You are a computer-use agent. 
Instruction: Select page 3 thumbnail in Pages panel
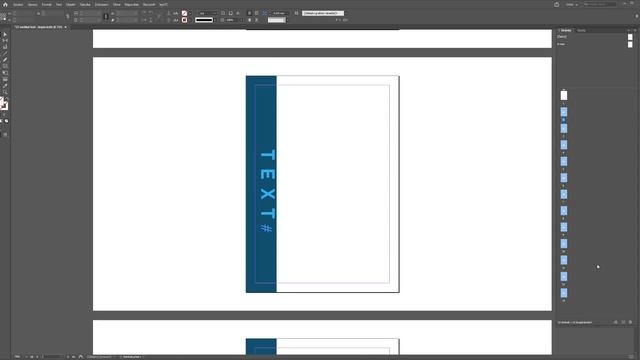(564, 129)
